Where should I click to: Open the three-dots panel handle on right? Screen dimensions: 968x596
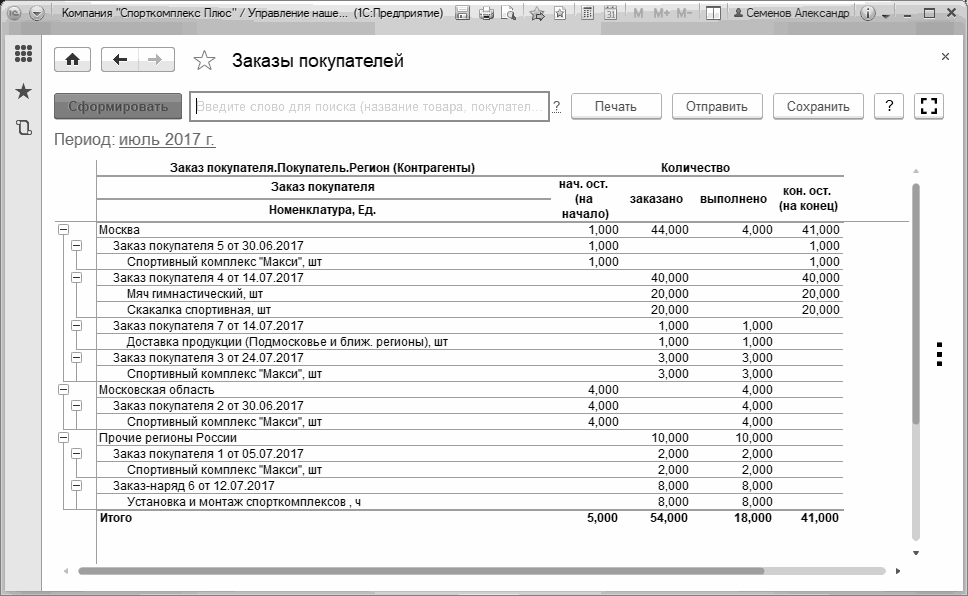point(939,355)
